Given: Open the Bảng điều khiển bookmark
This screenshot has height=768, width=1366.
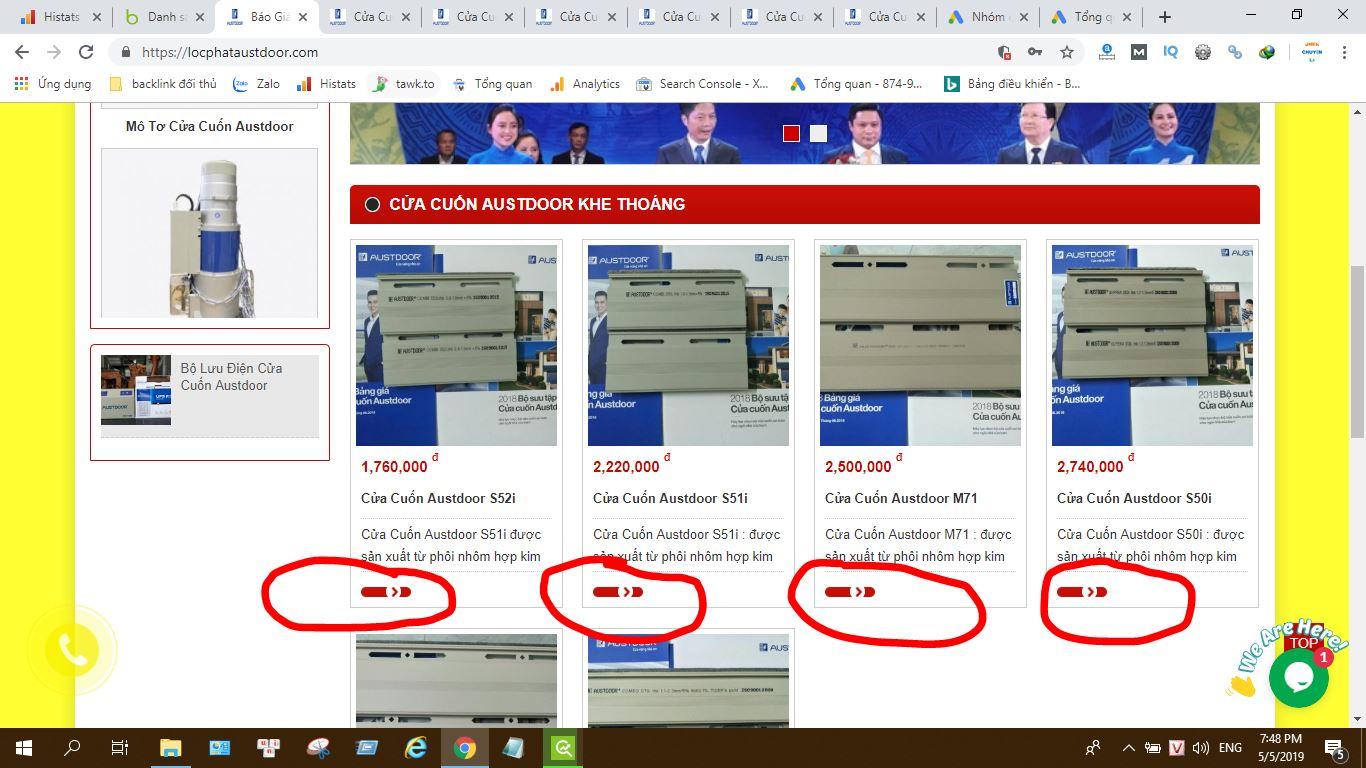Looking at the screenshot, I should point(1013,84).
